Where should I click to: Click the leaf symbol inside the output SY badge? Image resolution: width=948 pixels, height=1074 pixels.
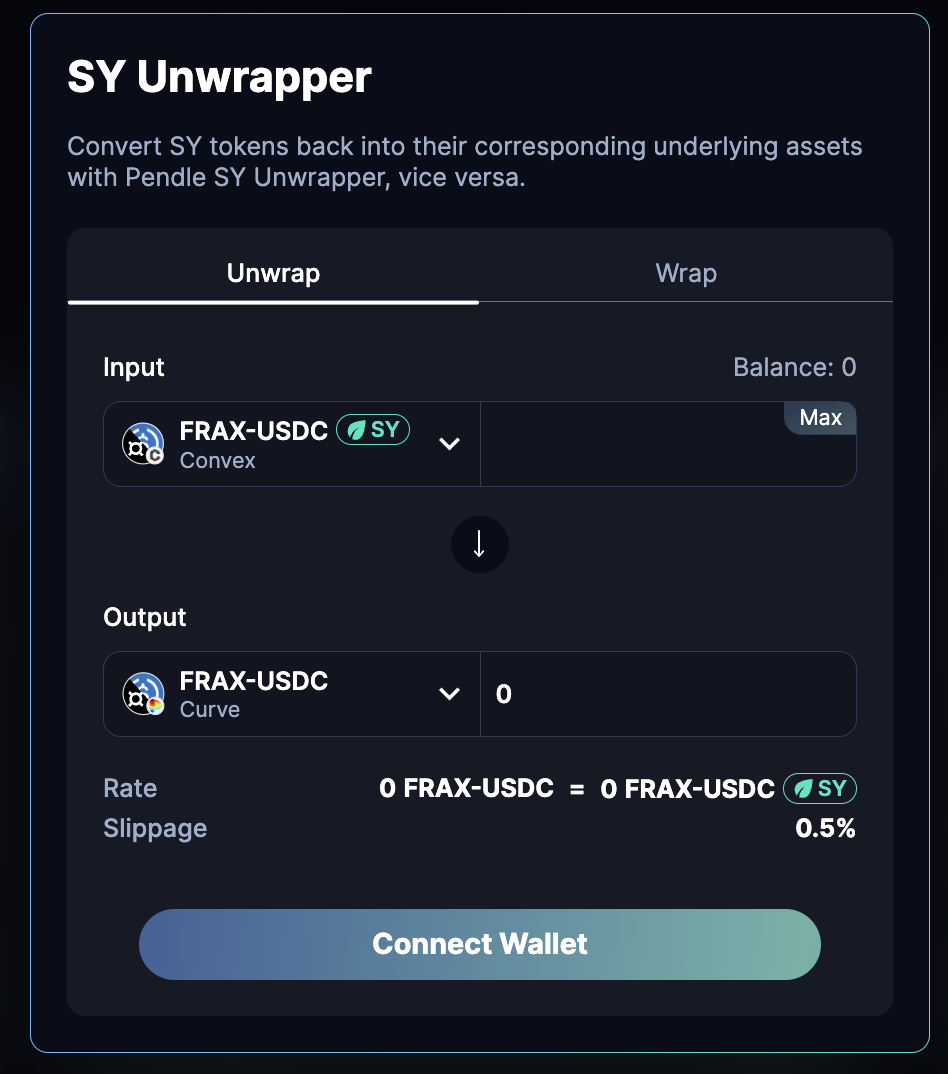pos(805,788)
